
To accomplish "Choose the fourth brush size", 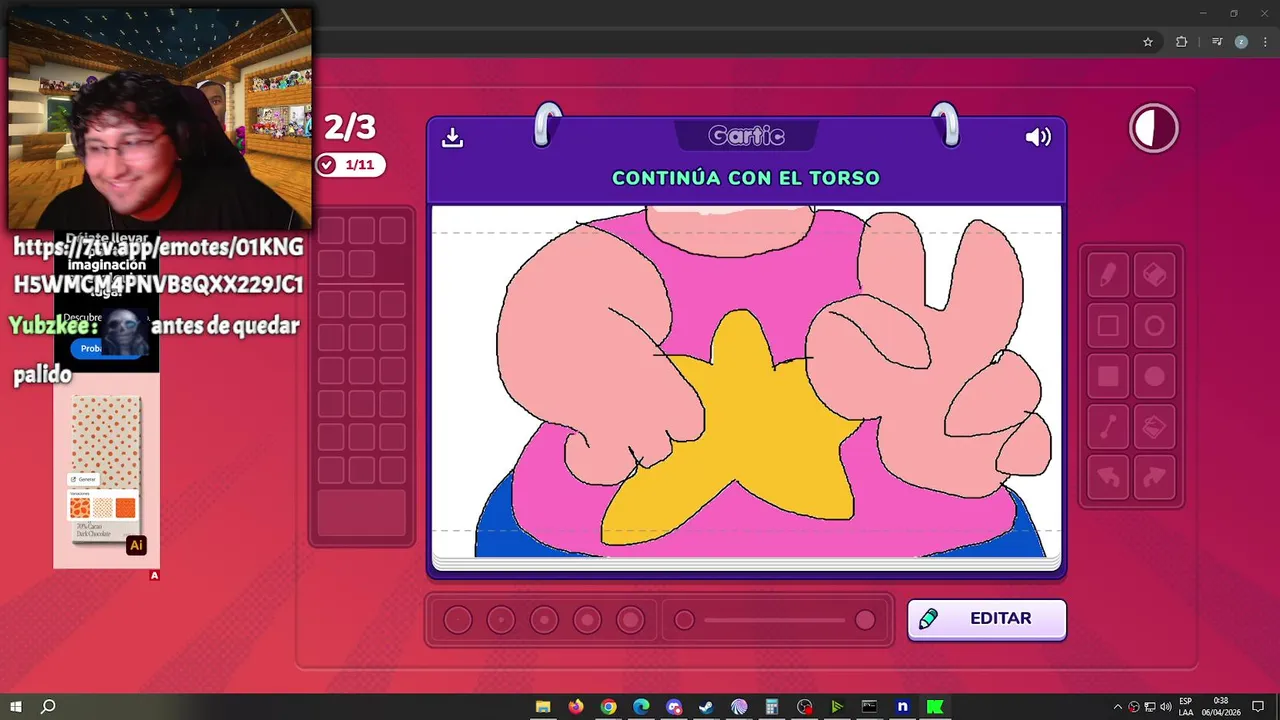I will click(587, 620).
